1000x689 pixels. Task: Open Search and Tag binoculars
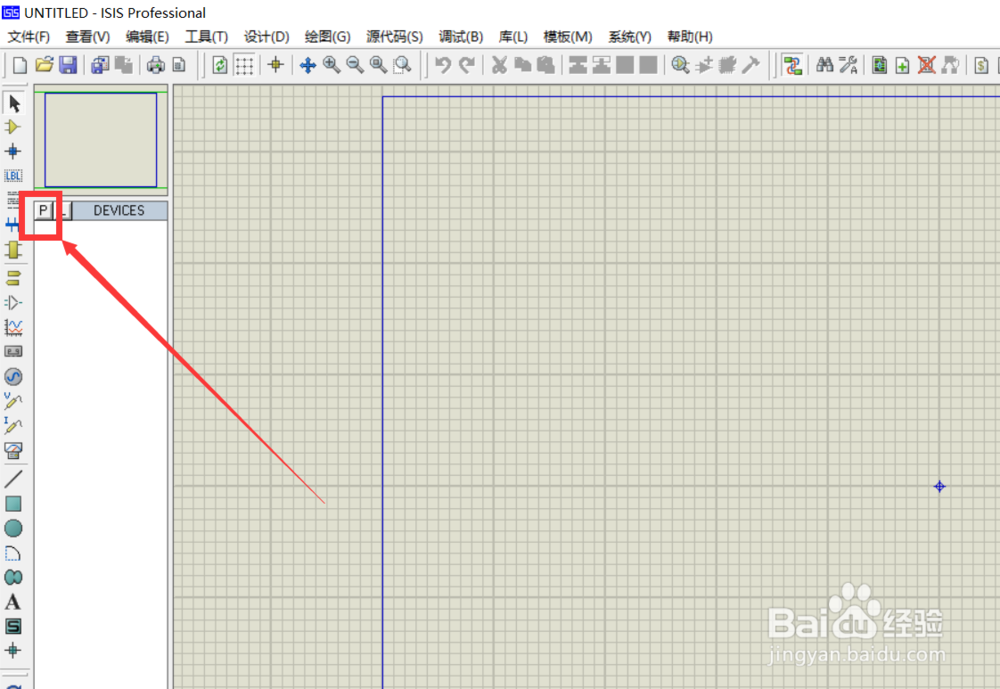[825, 65]
